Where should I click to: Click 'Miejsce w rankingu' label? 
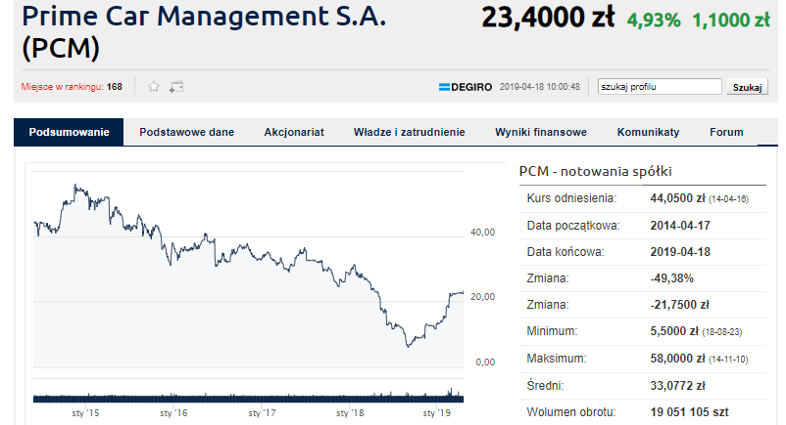(62, 87)
